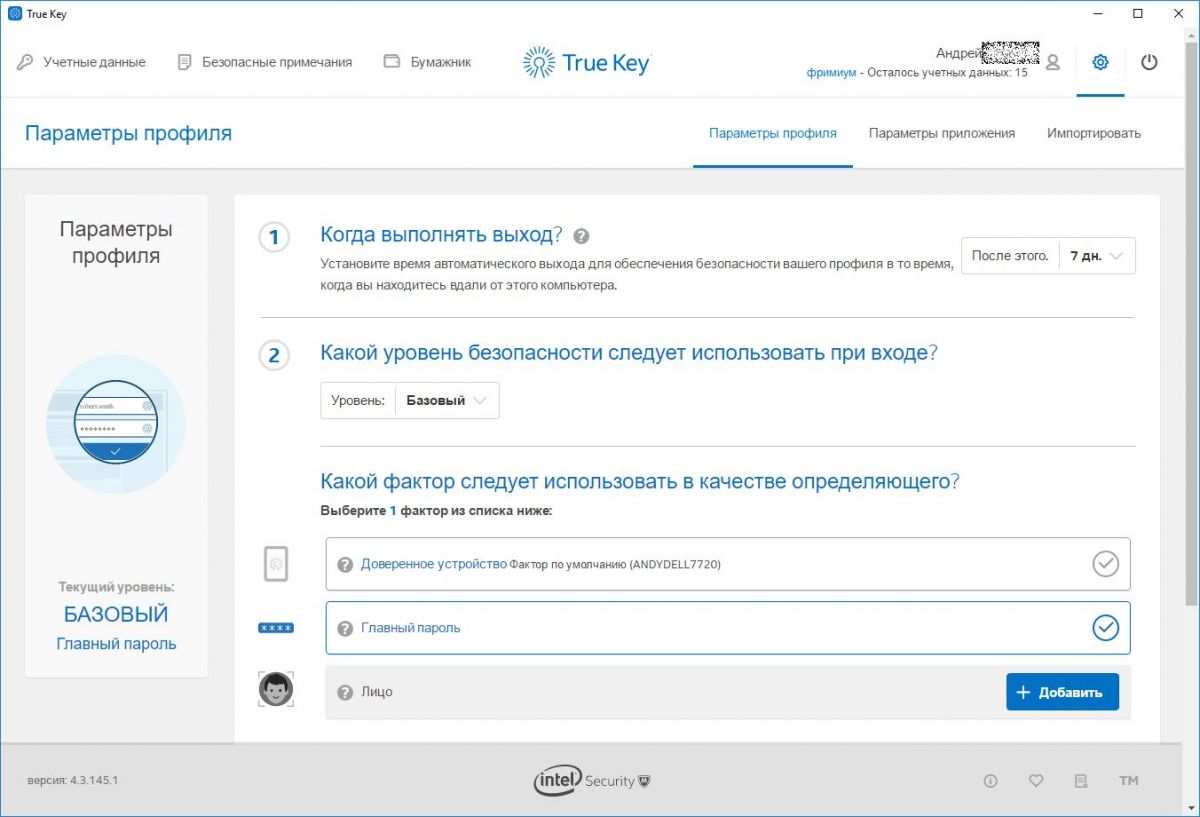Click the help icon next to Главный пароль
Screen dimensions: 1200x817
(345, 628)
